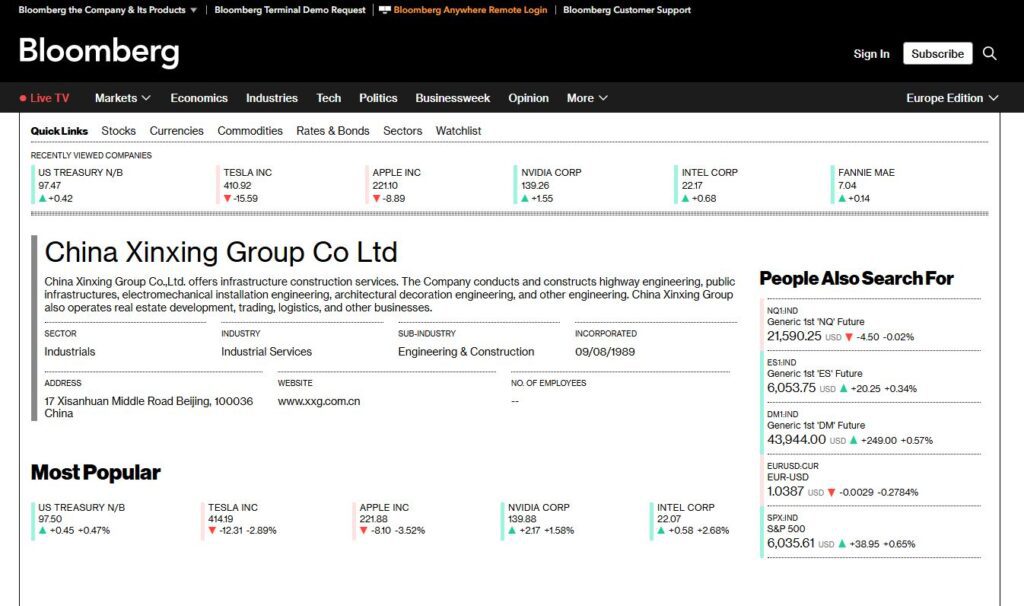
Task: Select the Currencies quick link
Action: click(176, 131)
